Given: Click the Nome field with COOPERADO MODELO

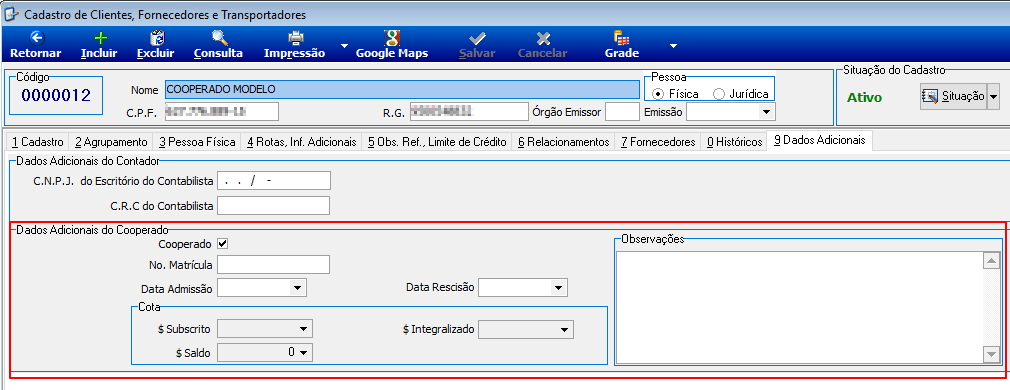Looking at the screenshot, I should (402, 90).
